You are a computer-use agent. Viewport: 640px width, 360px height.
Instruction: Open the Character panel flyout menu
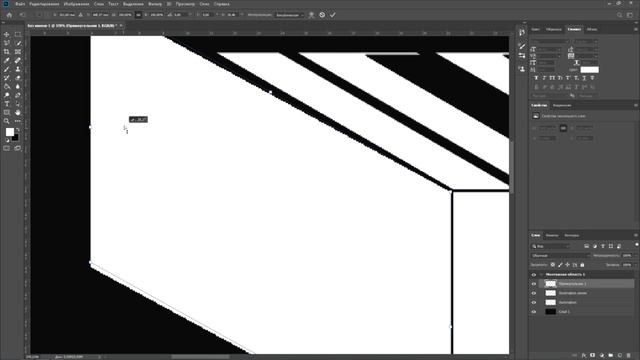tap(636, 29)
